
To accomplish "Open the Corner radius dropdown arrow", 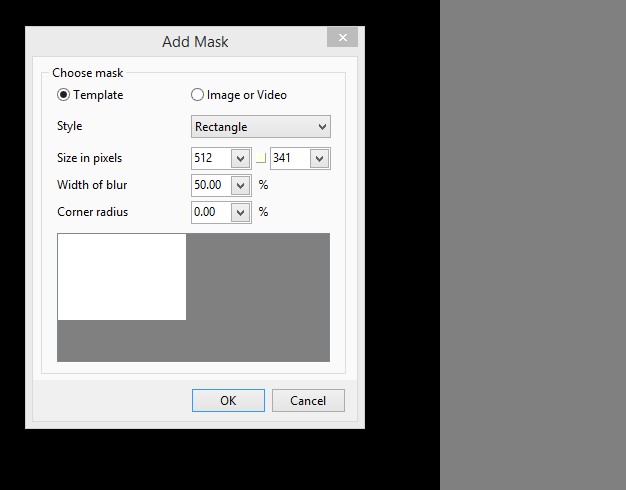I will tap(240, 212).
